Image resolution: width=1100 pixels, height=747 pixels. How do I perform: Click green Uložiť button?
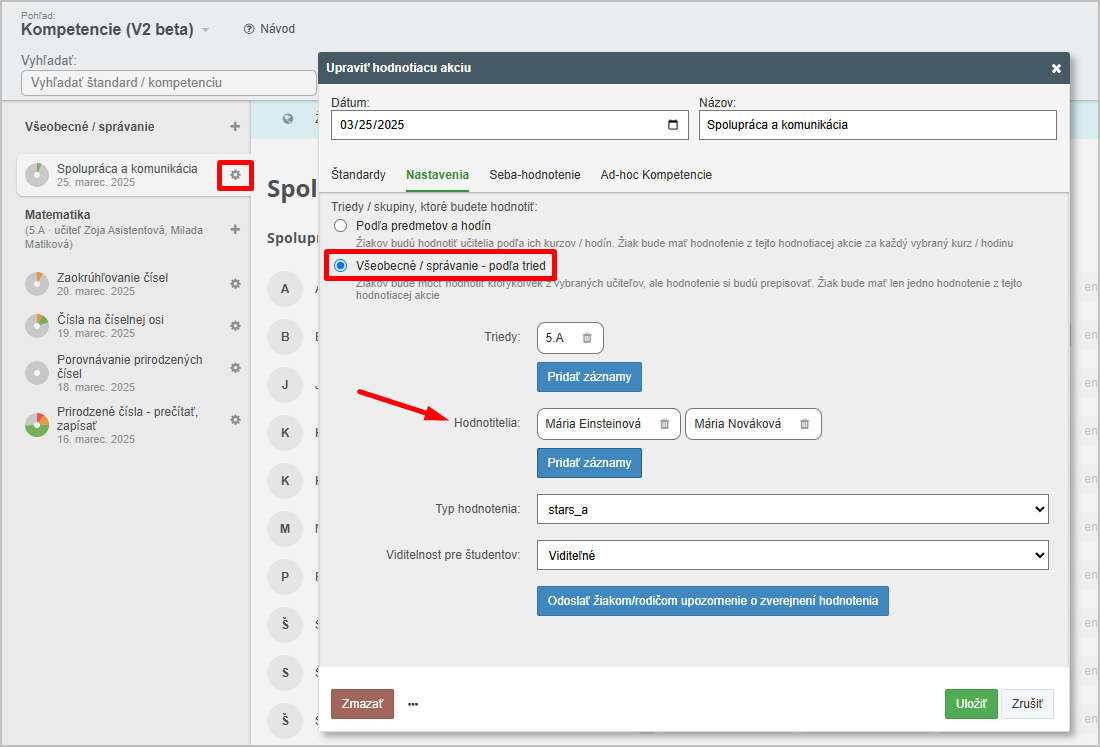tap(970, 704)
